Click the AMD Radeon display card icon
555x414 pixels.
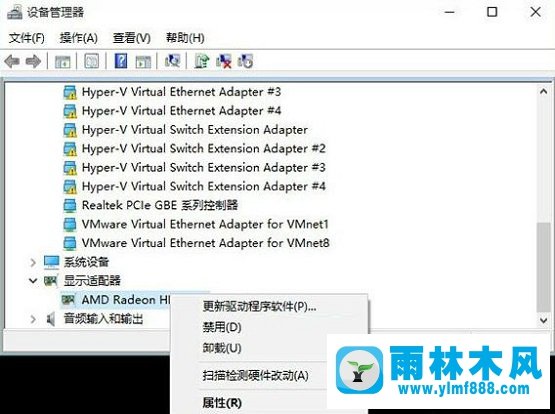pos(68,300)
